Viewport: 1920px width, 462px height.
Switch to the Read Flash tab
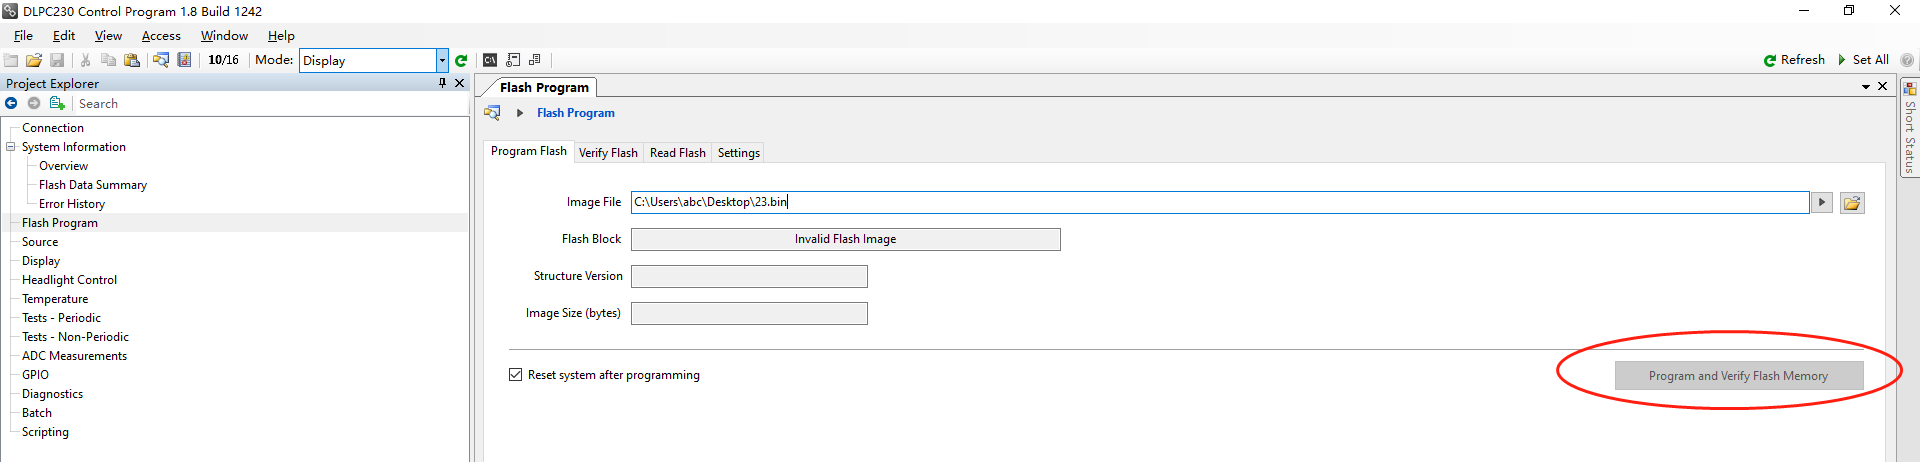point(677,153)
